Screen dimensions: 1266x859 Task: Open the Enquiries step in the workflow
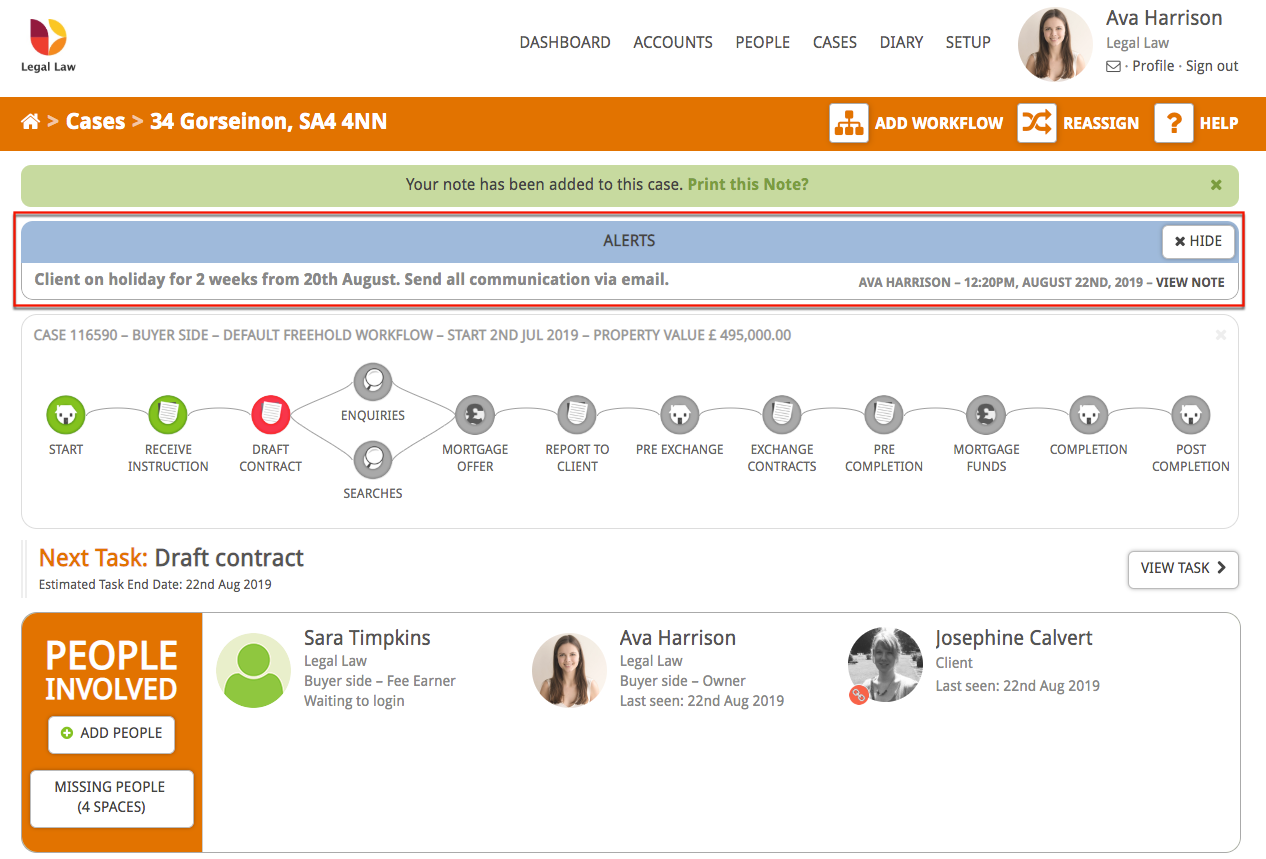click(372, 380)
